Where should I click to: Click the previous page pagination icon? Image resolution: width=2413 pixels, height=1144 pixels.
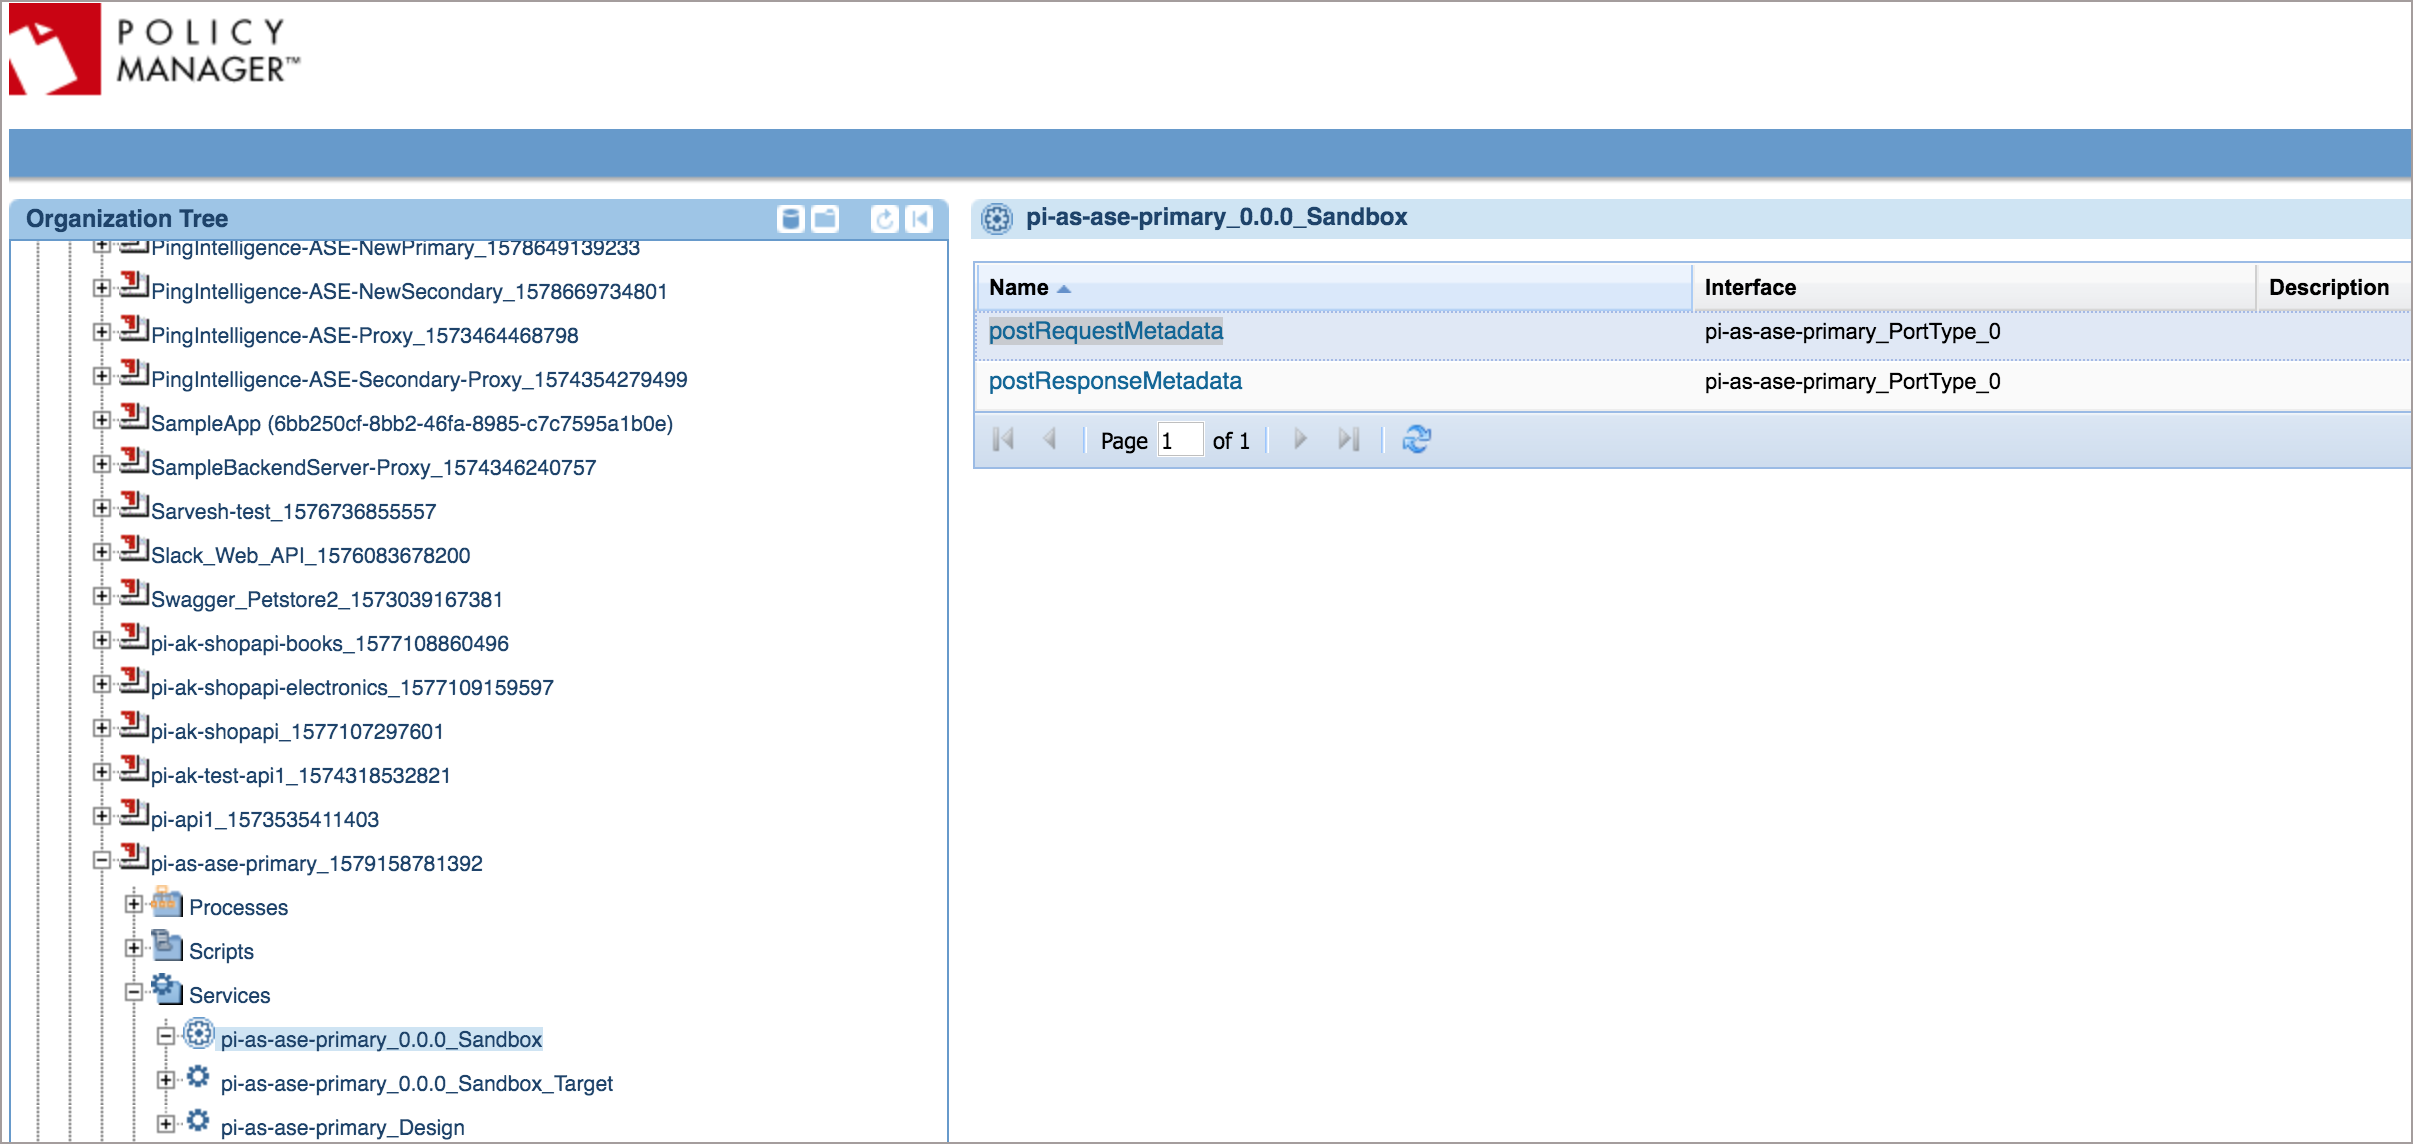1049,439
